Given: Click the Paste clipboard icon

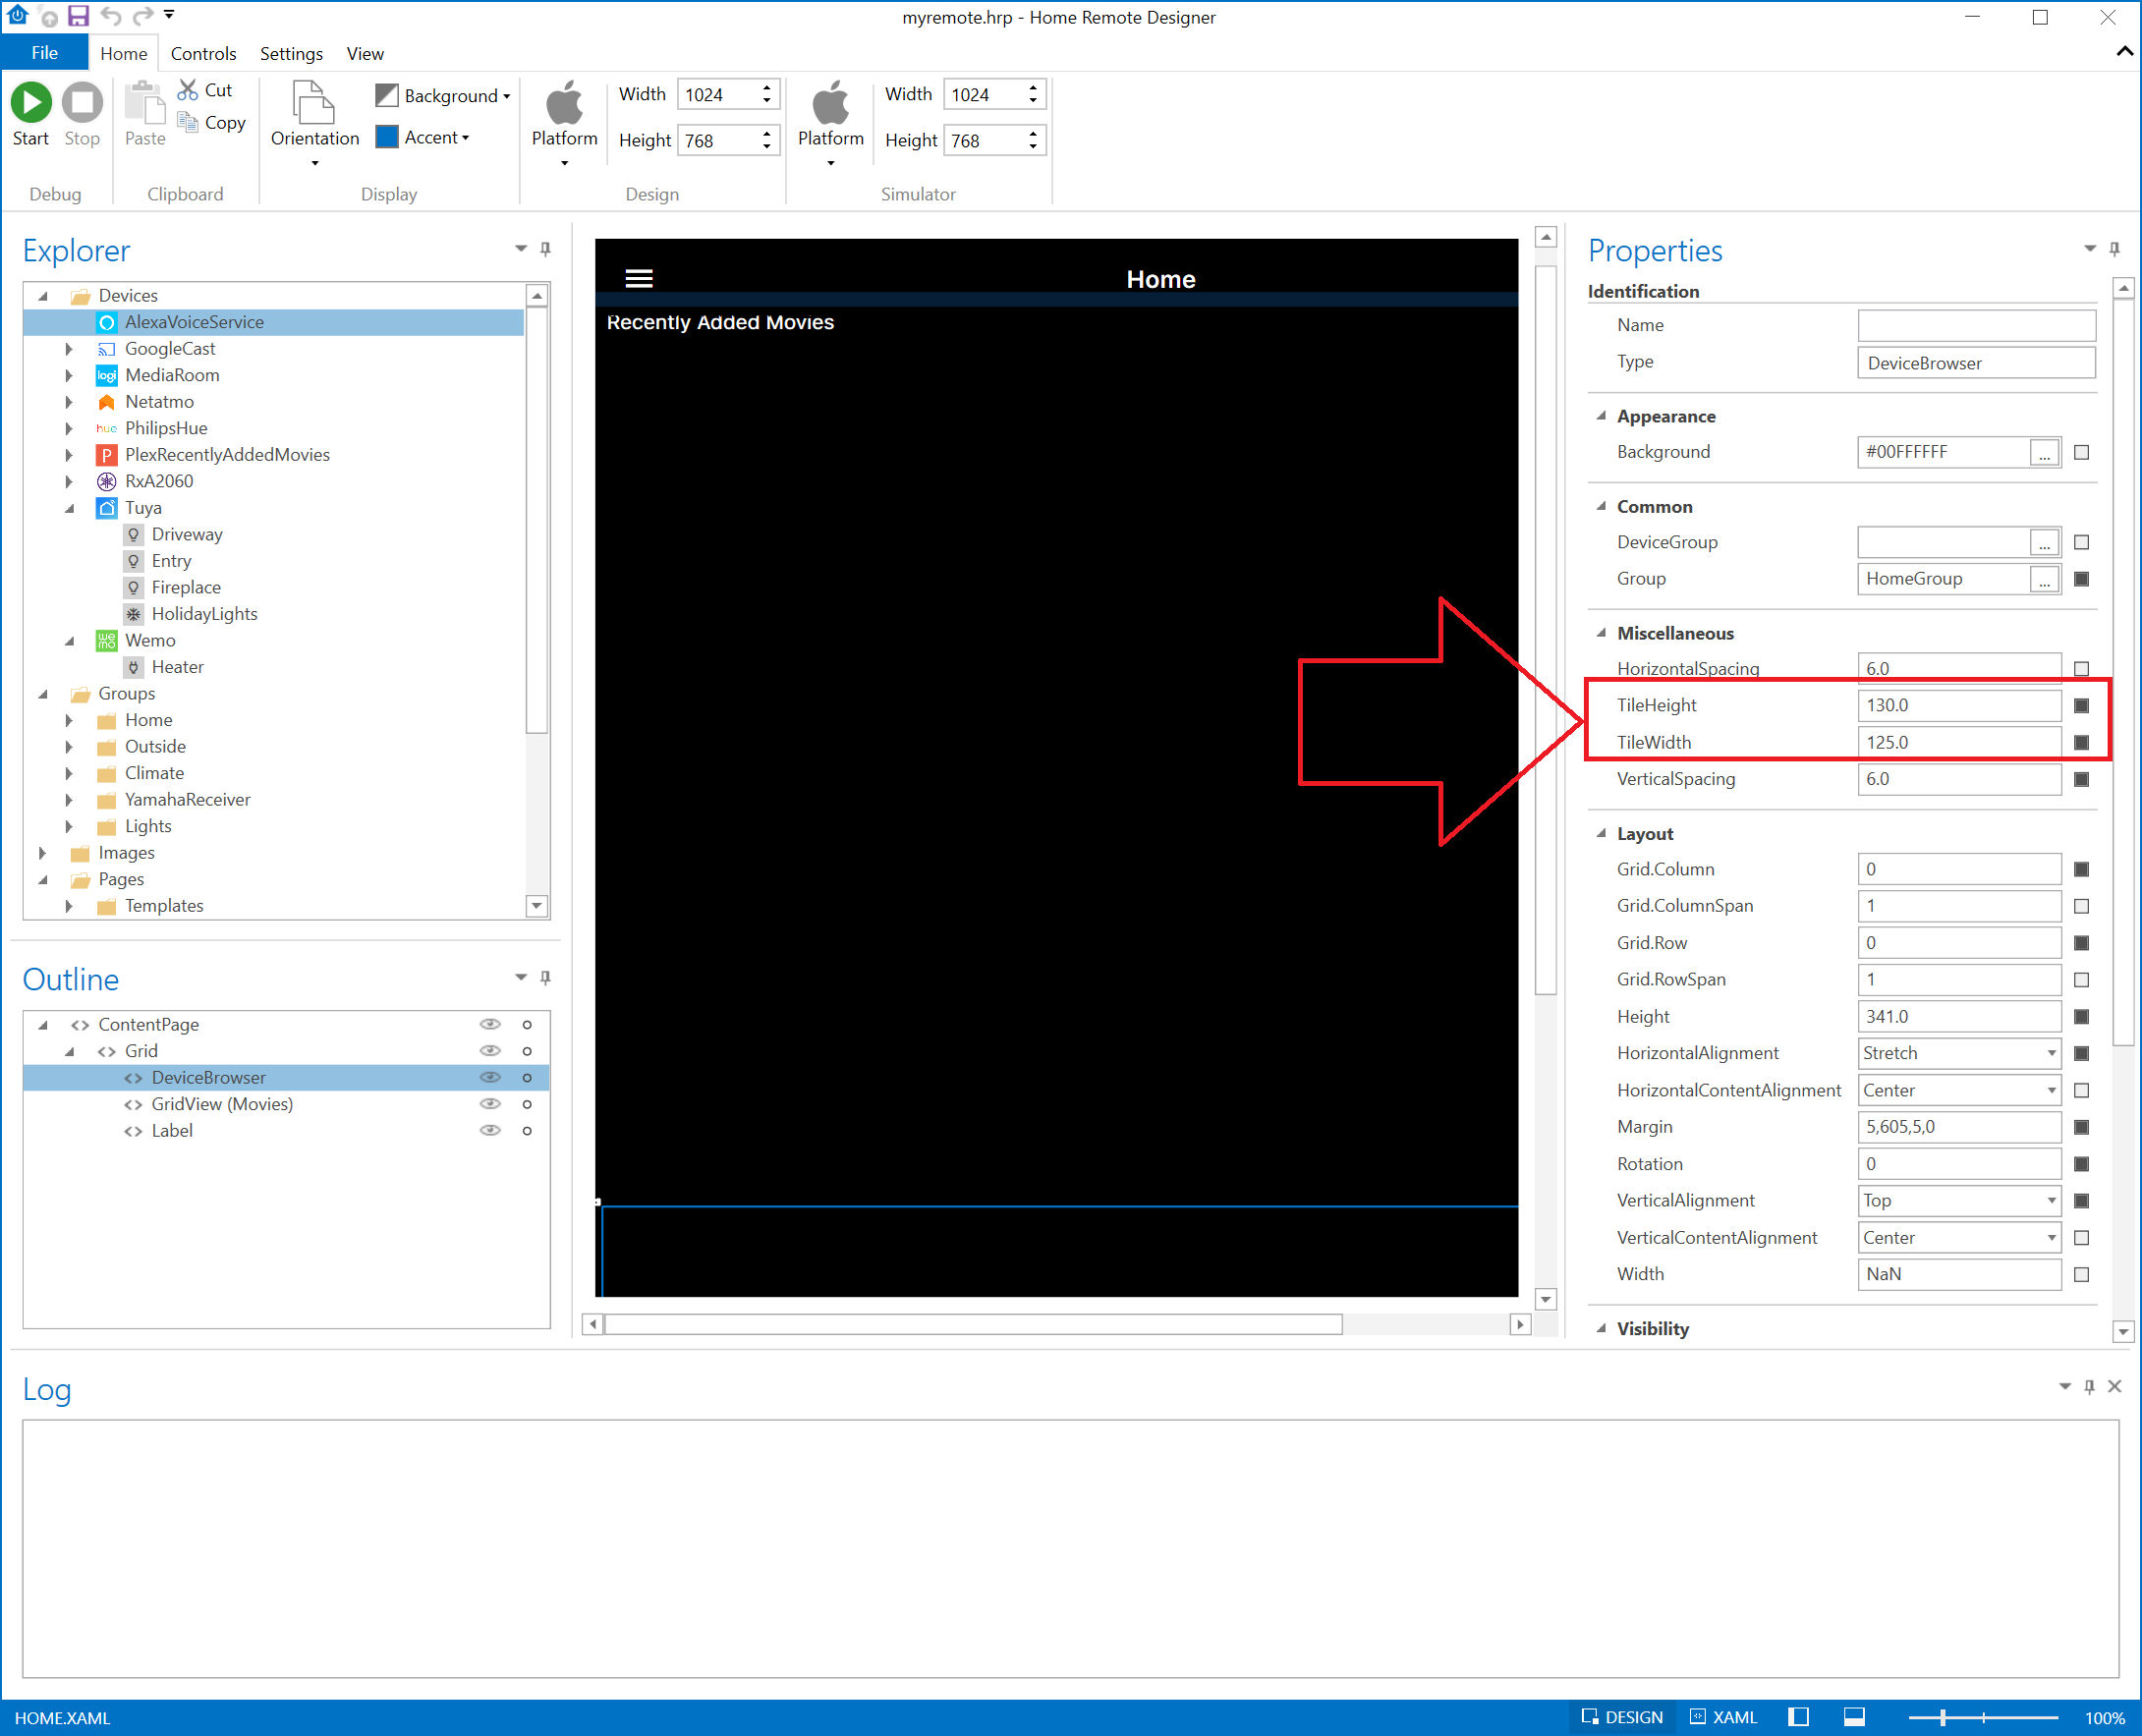Looking at the screenshot, I should point(145,102).
